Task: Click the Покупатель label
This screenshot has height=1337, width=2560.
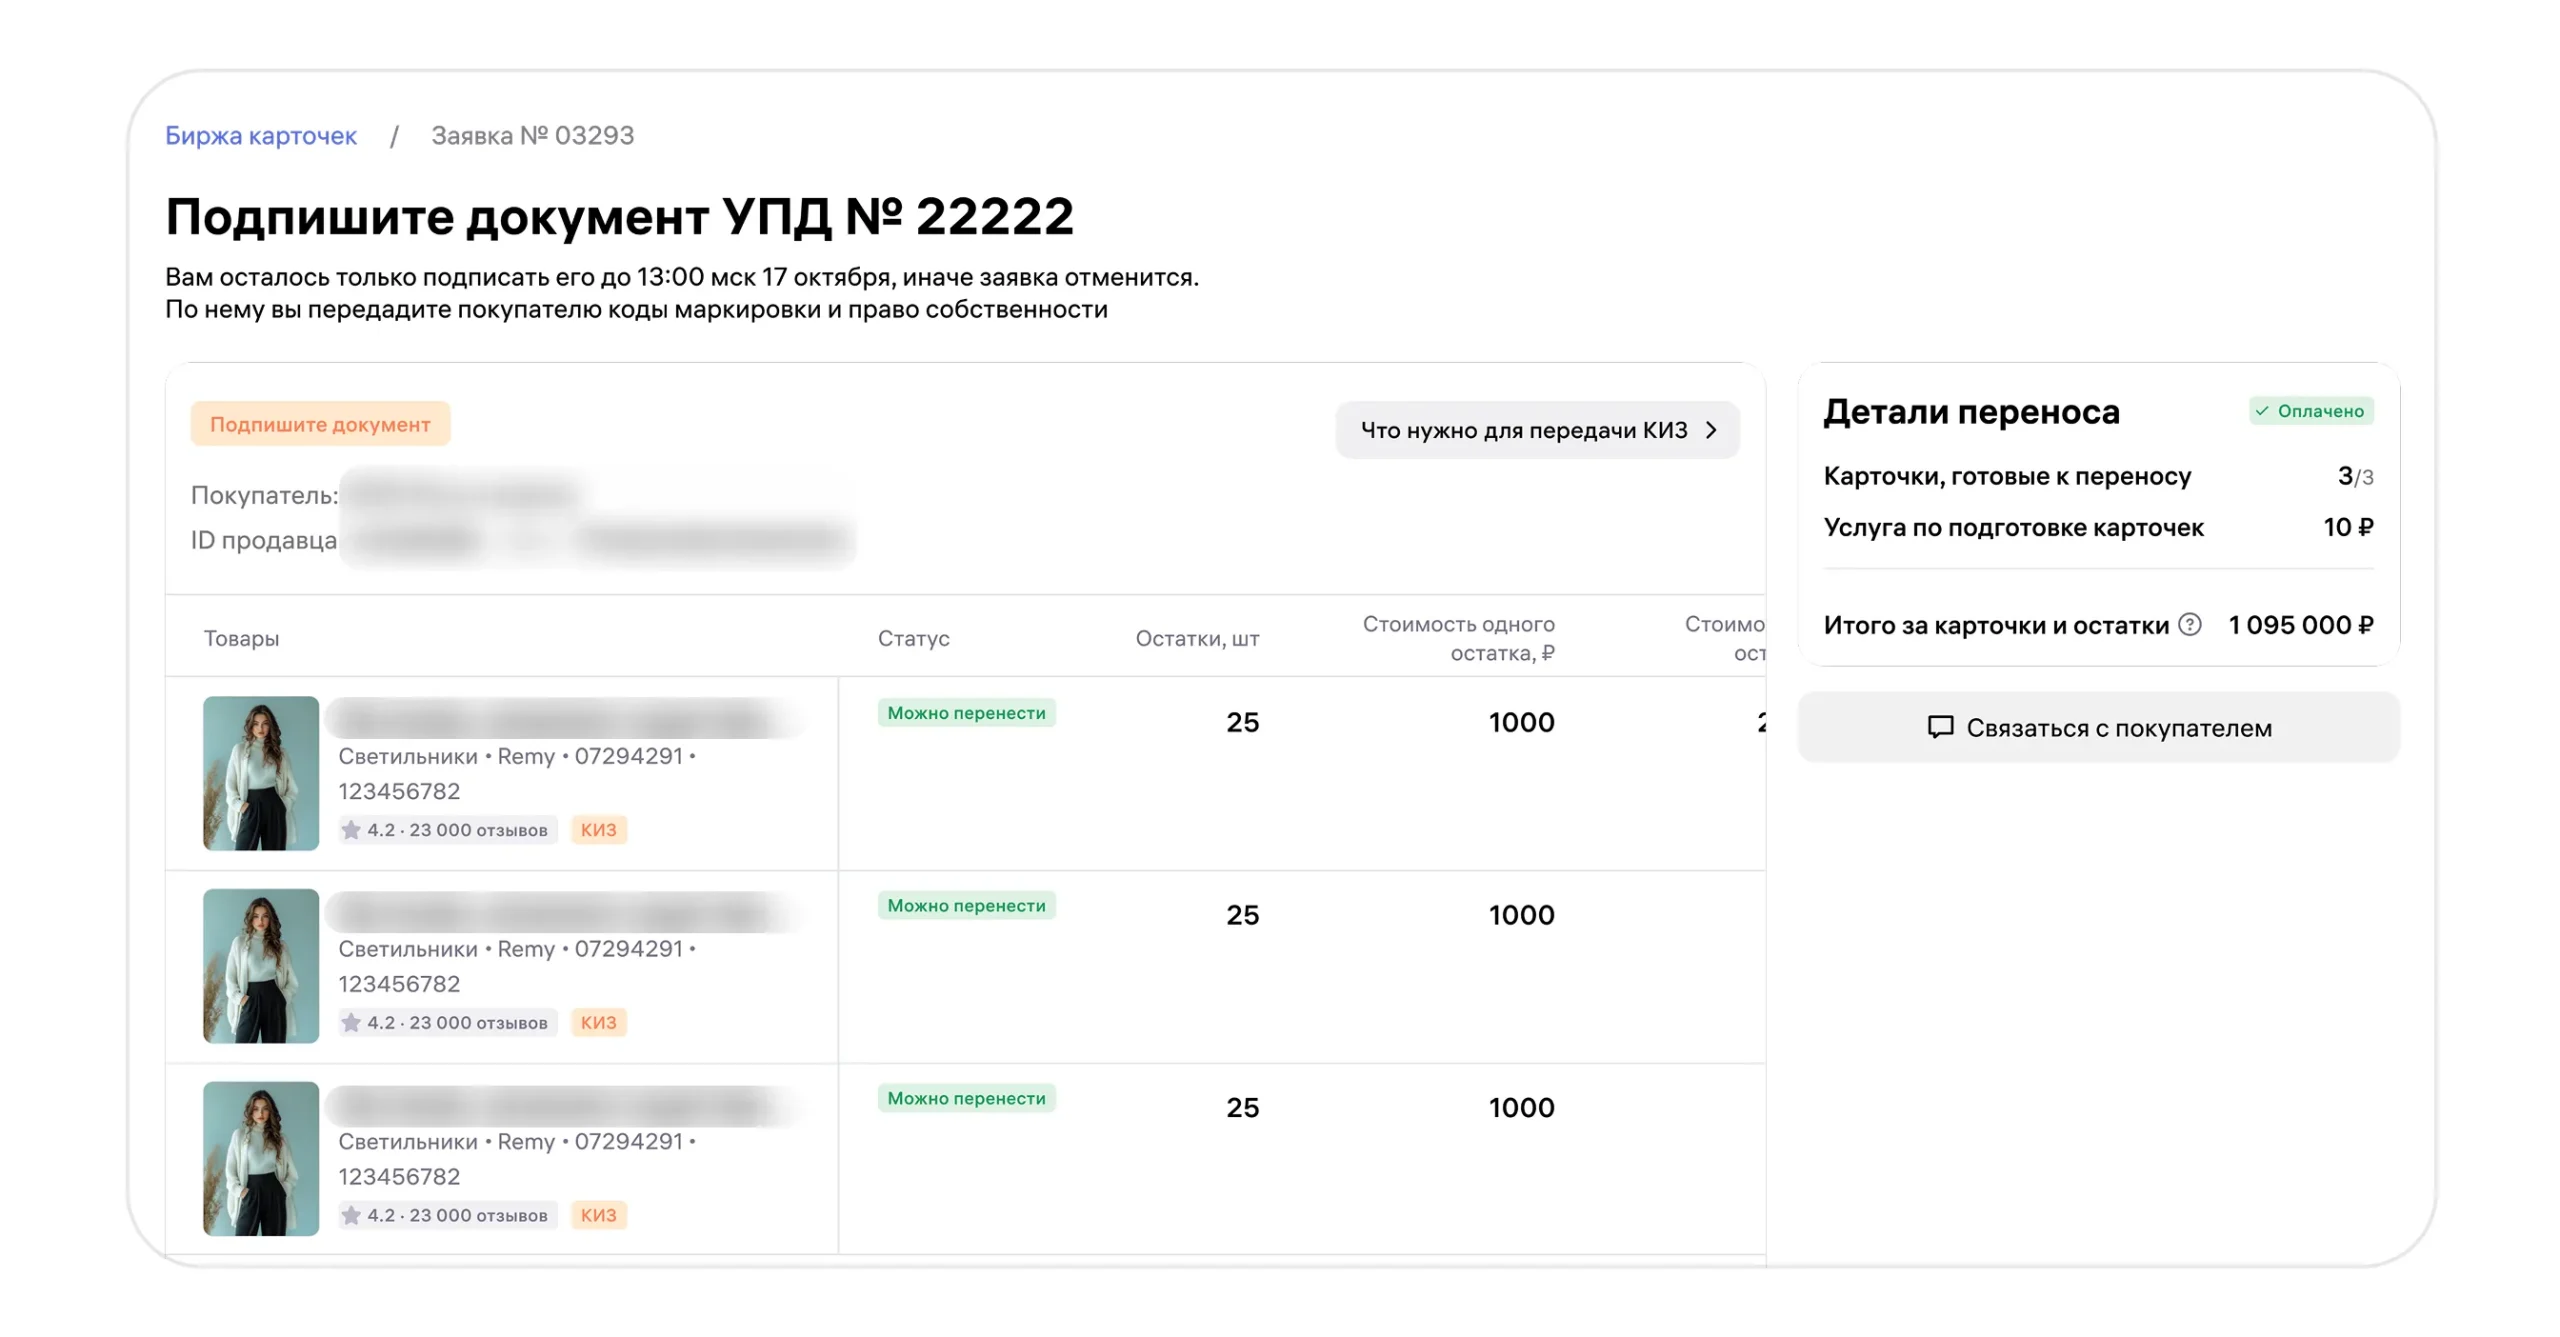Action: pos(264,495)
